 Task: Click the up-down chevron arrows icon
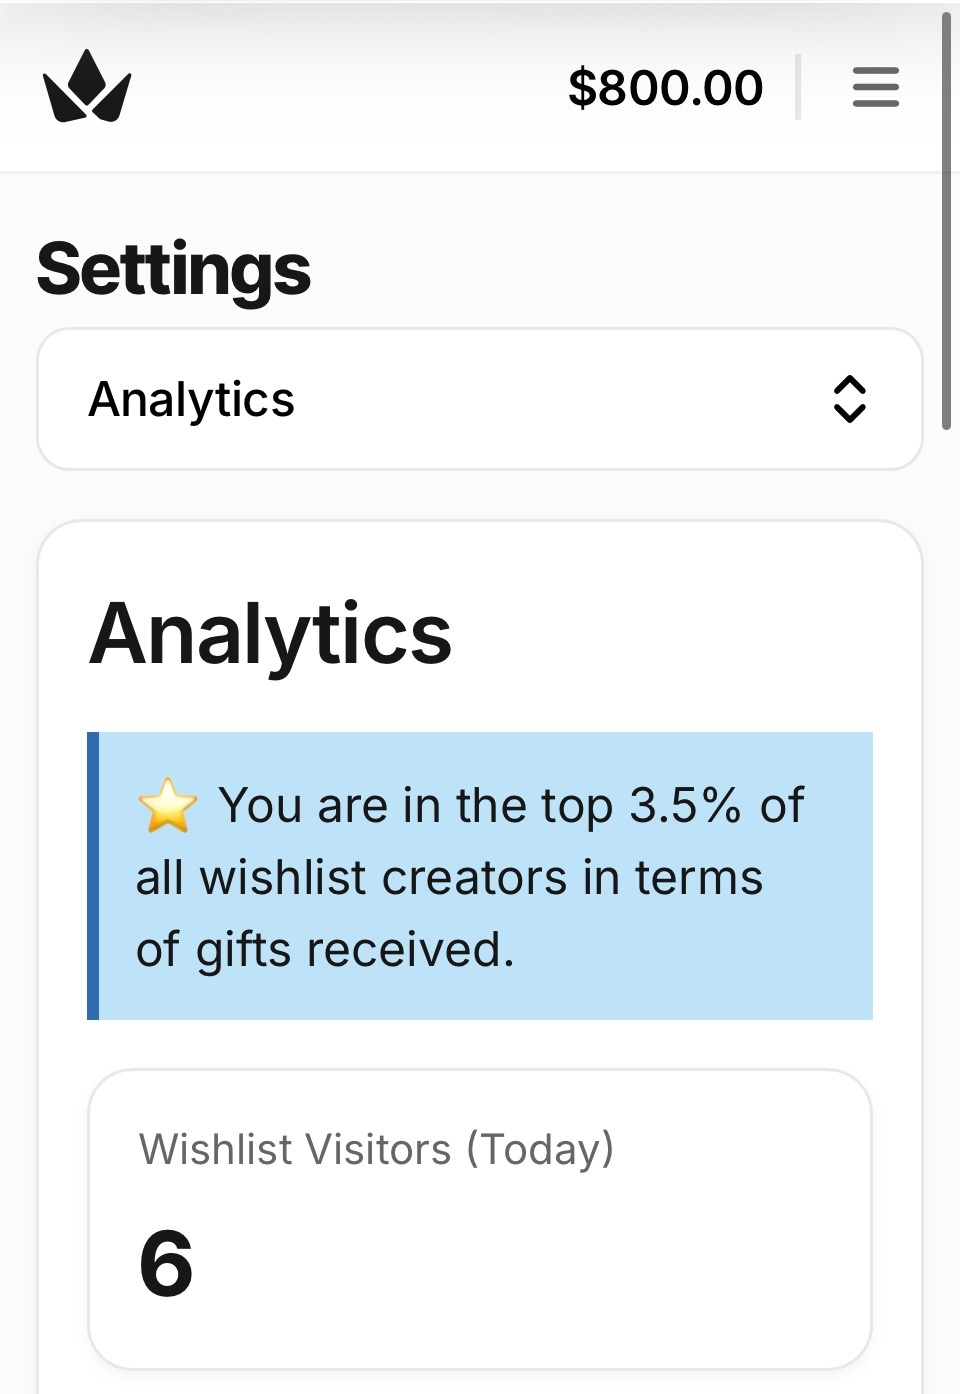[849, 399]
